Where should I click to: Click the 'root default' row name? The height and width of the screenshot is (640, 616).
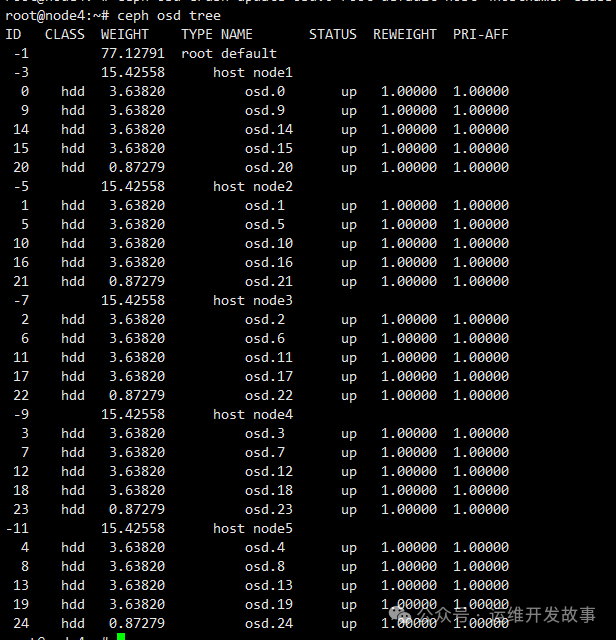click(x=229, y=53)
